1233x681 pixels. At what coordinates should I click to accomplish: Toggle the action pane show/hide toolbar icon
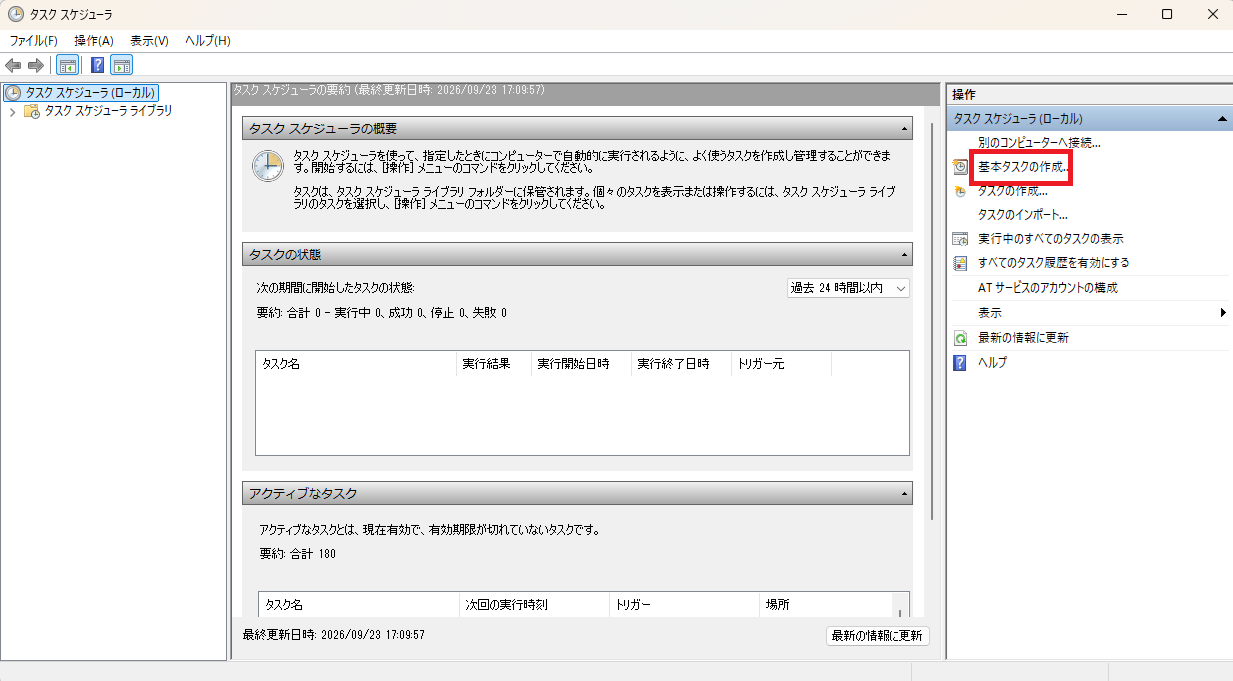click(122, 66)
